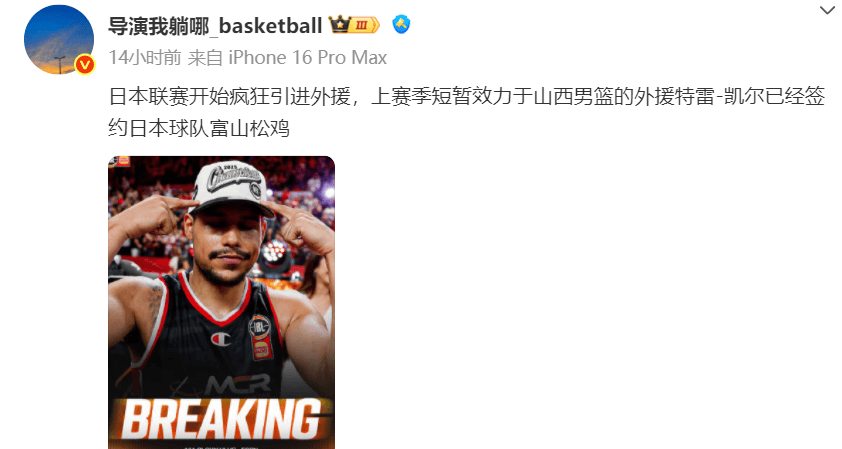Open the 导演我躺哪_basketball username link
842x449 pixels.
point(215,25)
